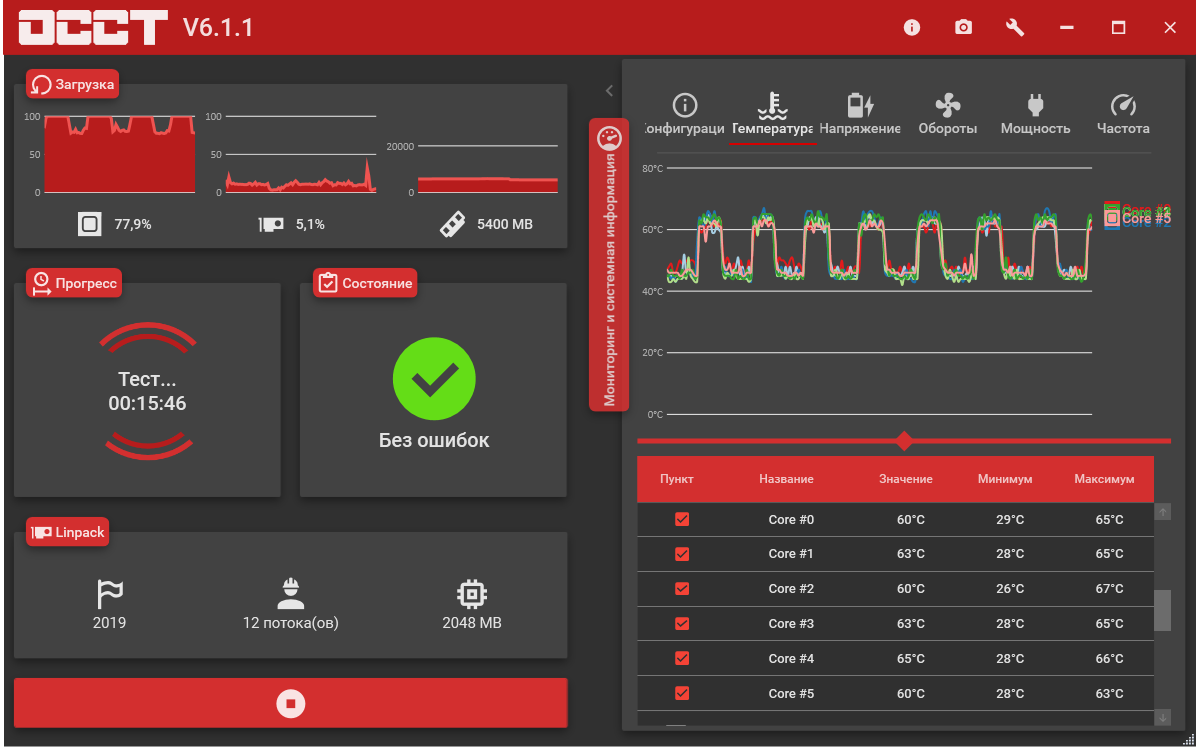This screenshot has width=1200, height=750.
Task: Collapse the monitoring panel with the chevron
Action: tap(609, 90)
